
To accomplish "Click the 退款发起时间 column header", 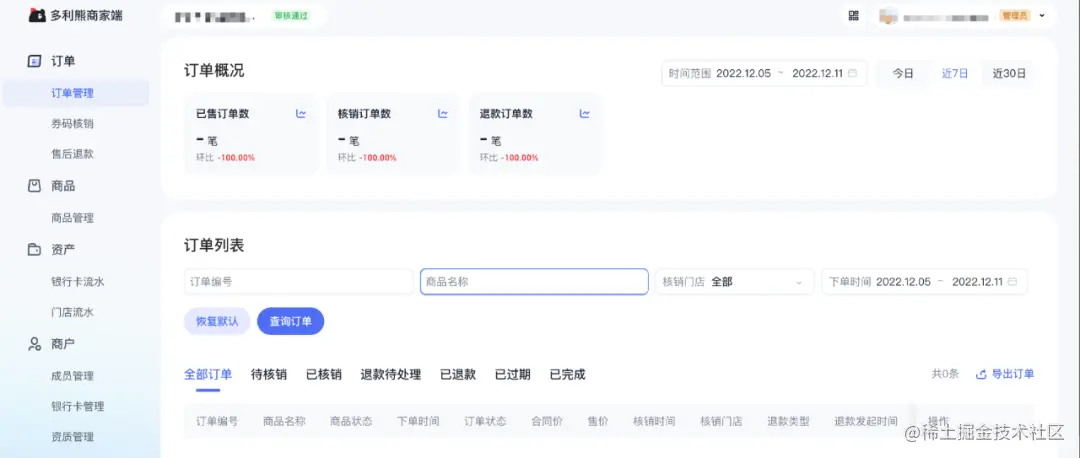I will pyautogui.click(x=866, y=421).
